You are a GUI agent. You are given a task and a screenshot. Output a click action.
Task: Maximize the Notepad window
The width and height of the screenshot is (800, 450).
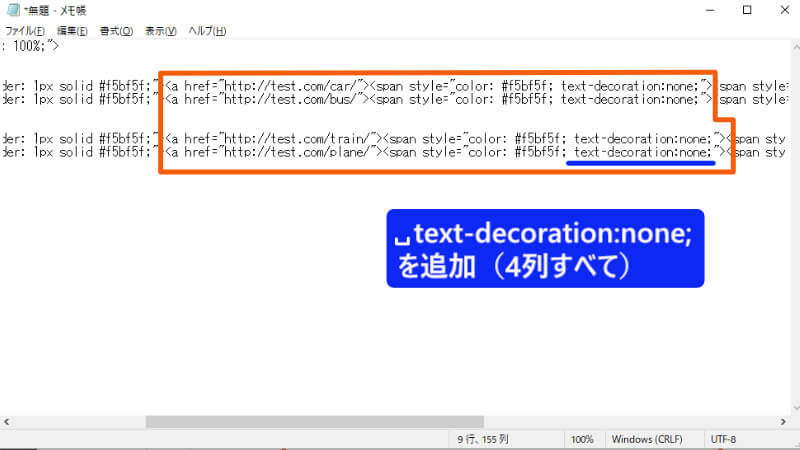click(x=747, y=10)
